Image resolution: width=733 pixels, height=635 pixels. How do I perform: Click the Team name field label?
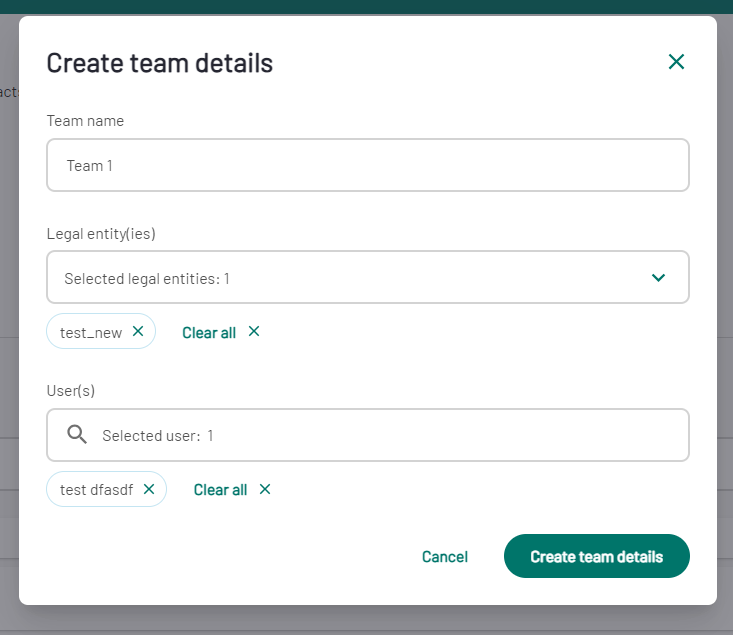point(85,121)
